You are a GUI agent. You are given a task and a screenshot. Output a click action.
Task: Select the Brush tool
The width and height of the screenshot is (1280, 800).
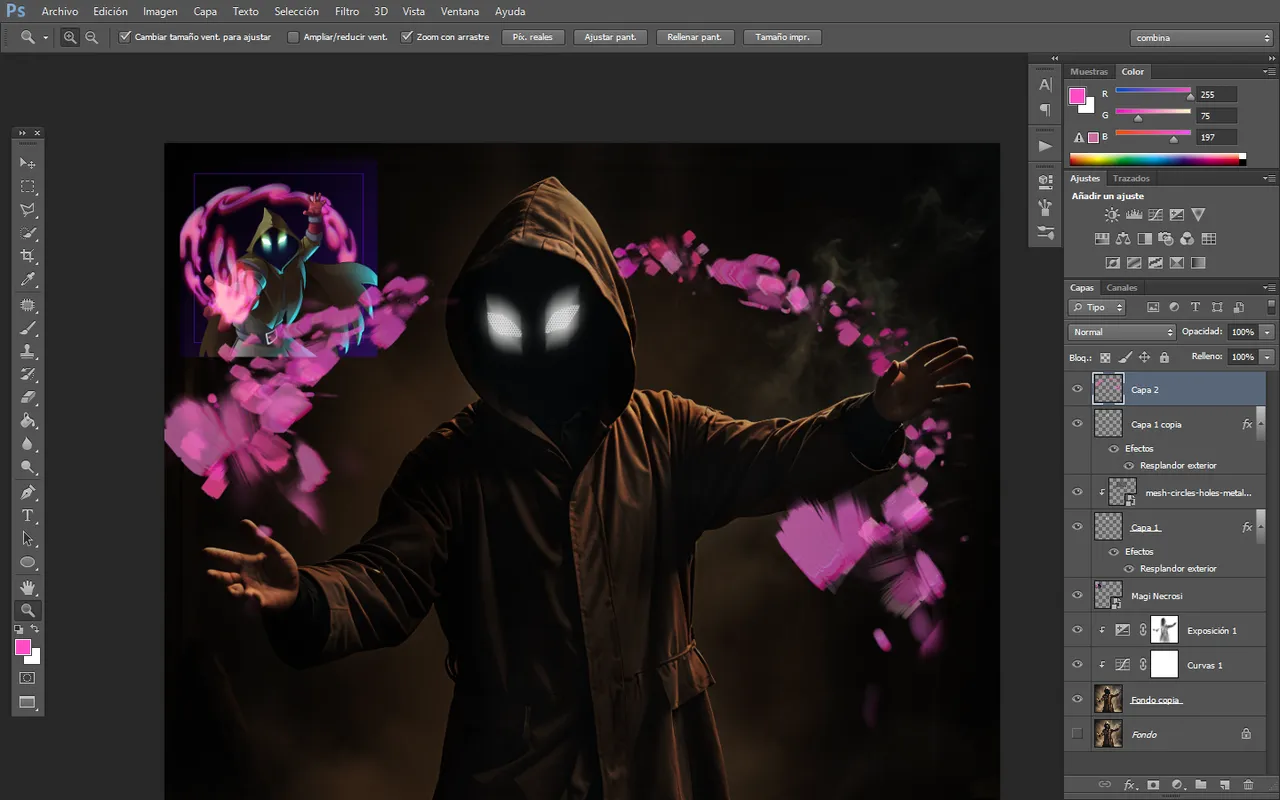28,328
